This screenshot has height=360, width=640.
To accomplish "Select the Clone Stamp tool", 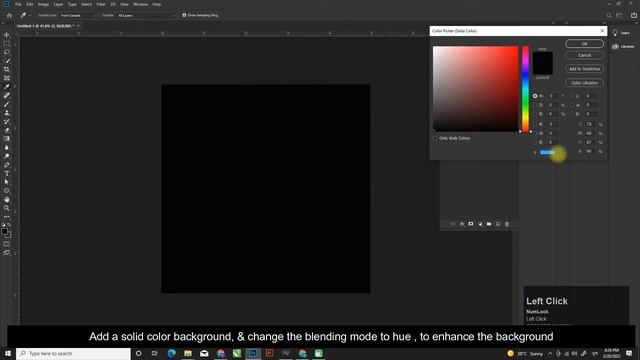I will 7,113.
